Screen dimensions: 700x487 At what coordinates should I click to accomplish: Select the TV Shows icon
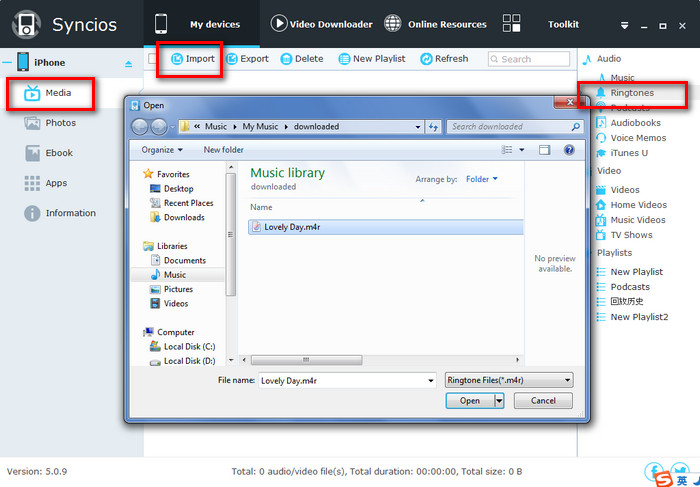click(601, 235)
